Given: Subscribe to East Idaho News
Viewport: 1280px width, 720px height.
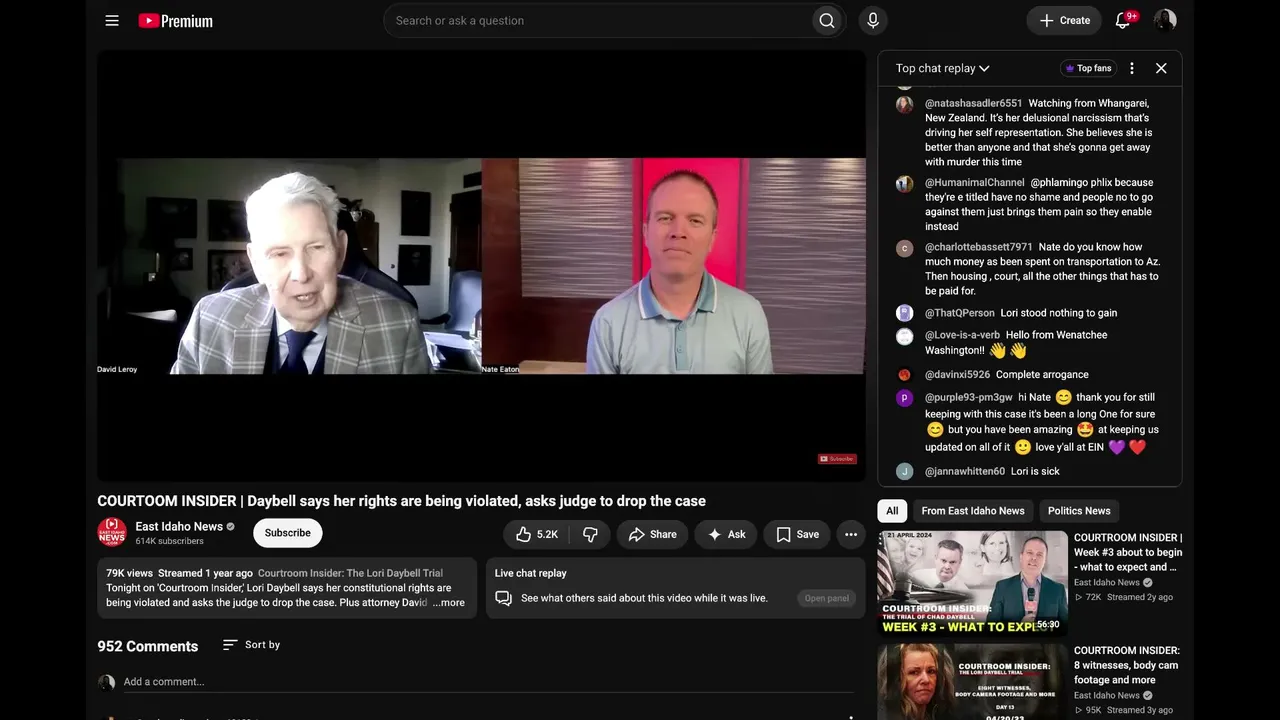Looking at the screenshot, I should (287, 533).
